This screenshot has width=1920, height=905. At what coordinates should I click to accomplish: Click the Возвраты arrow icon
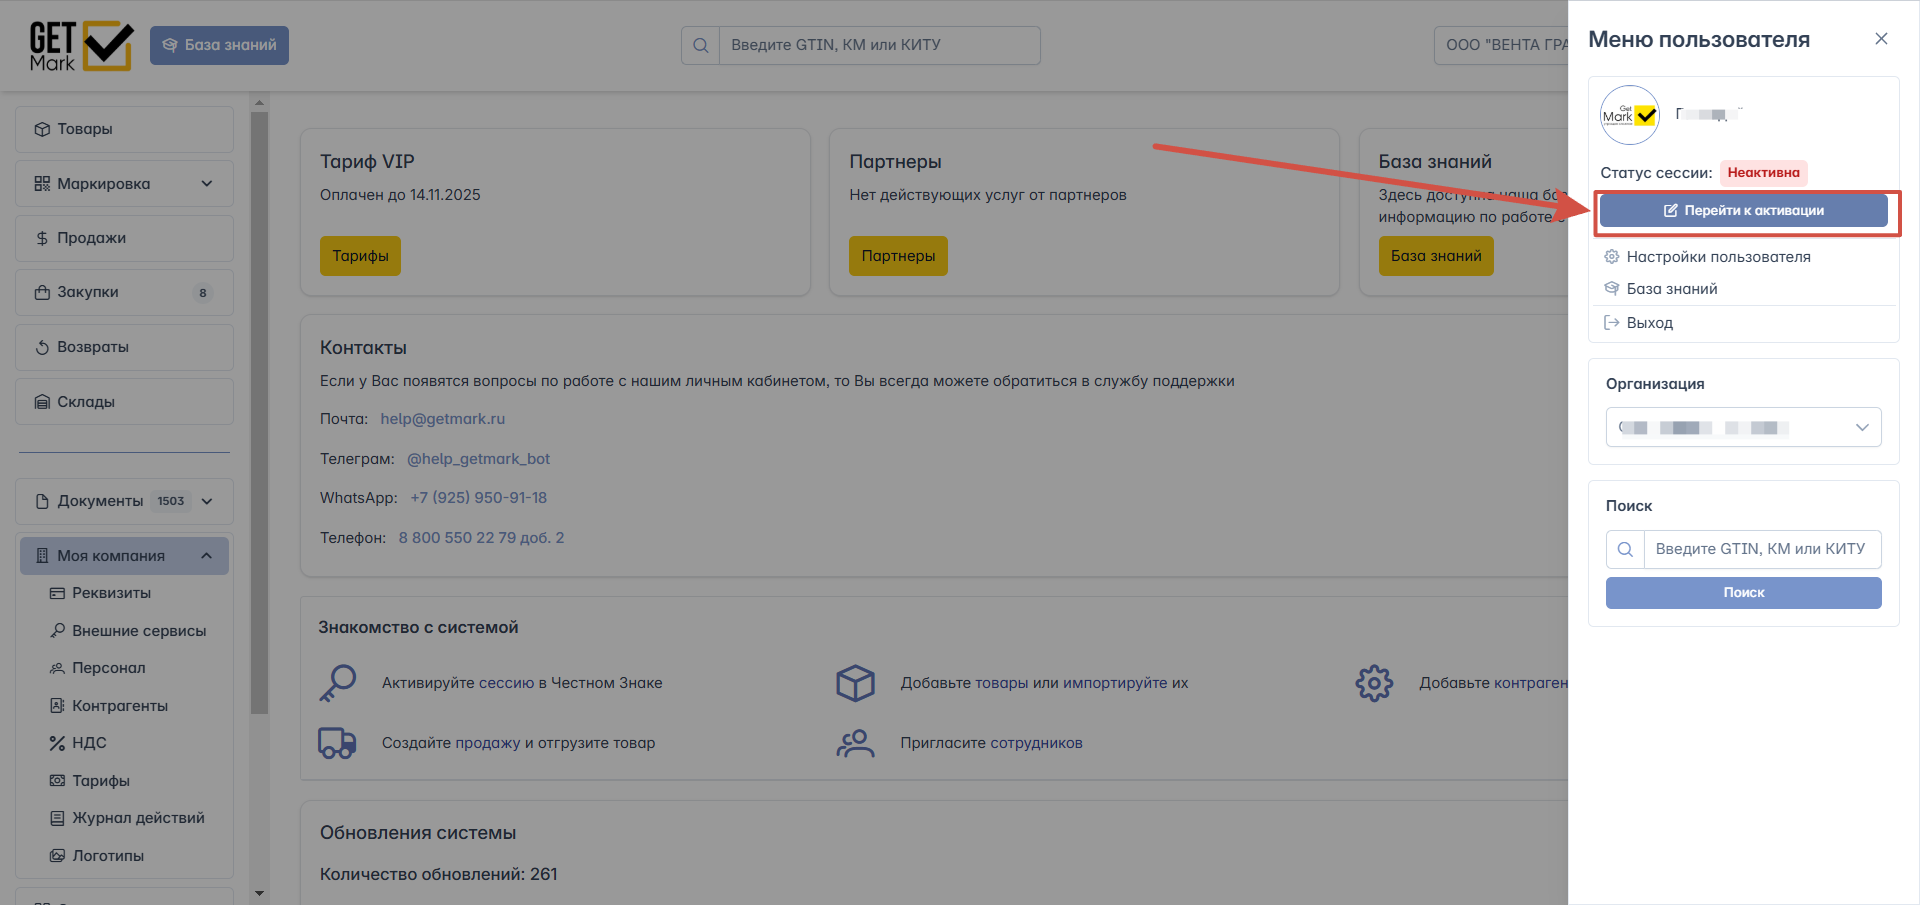click(x=42, y=347)
